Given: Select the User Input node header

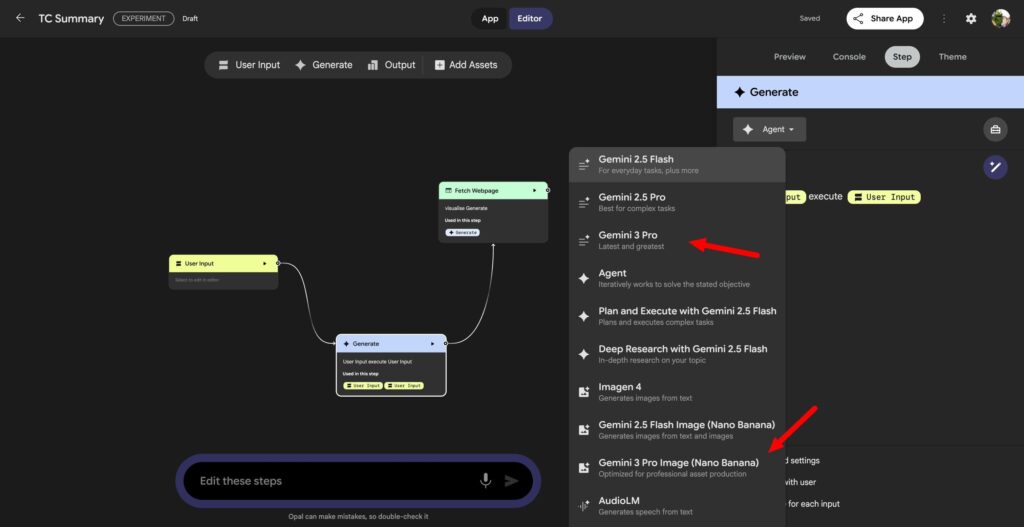Looking at the screenshot, I should pyautogui.click(x=223, y=263).
